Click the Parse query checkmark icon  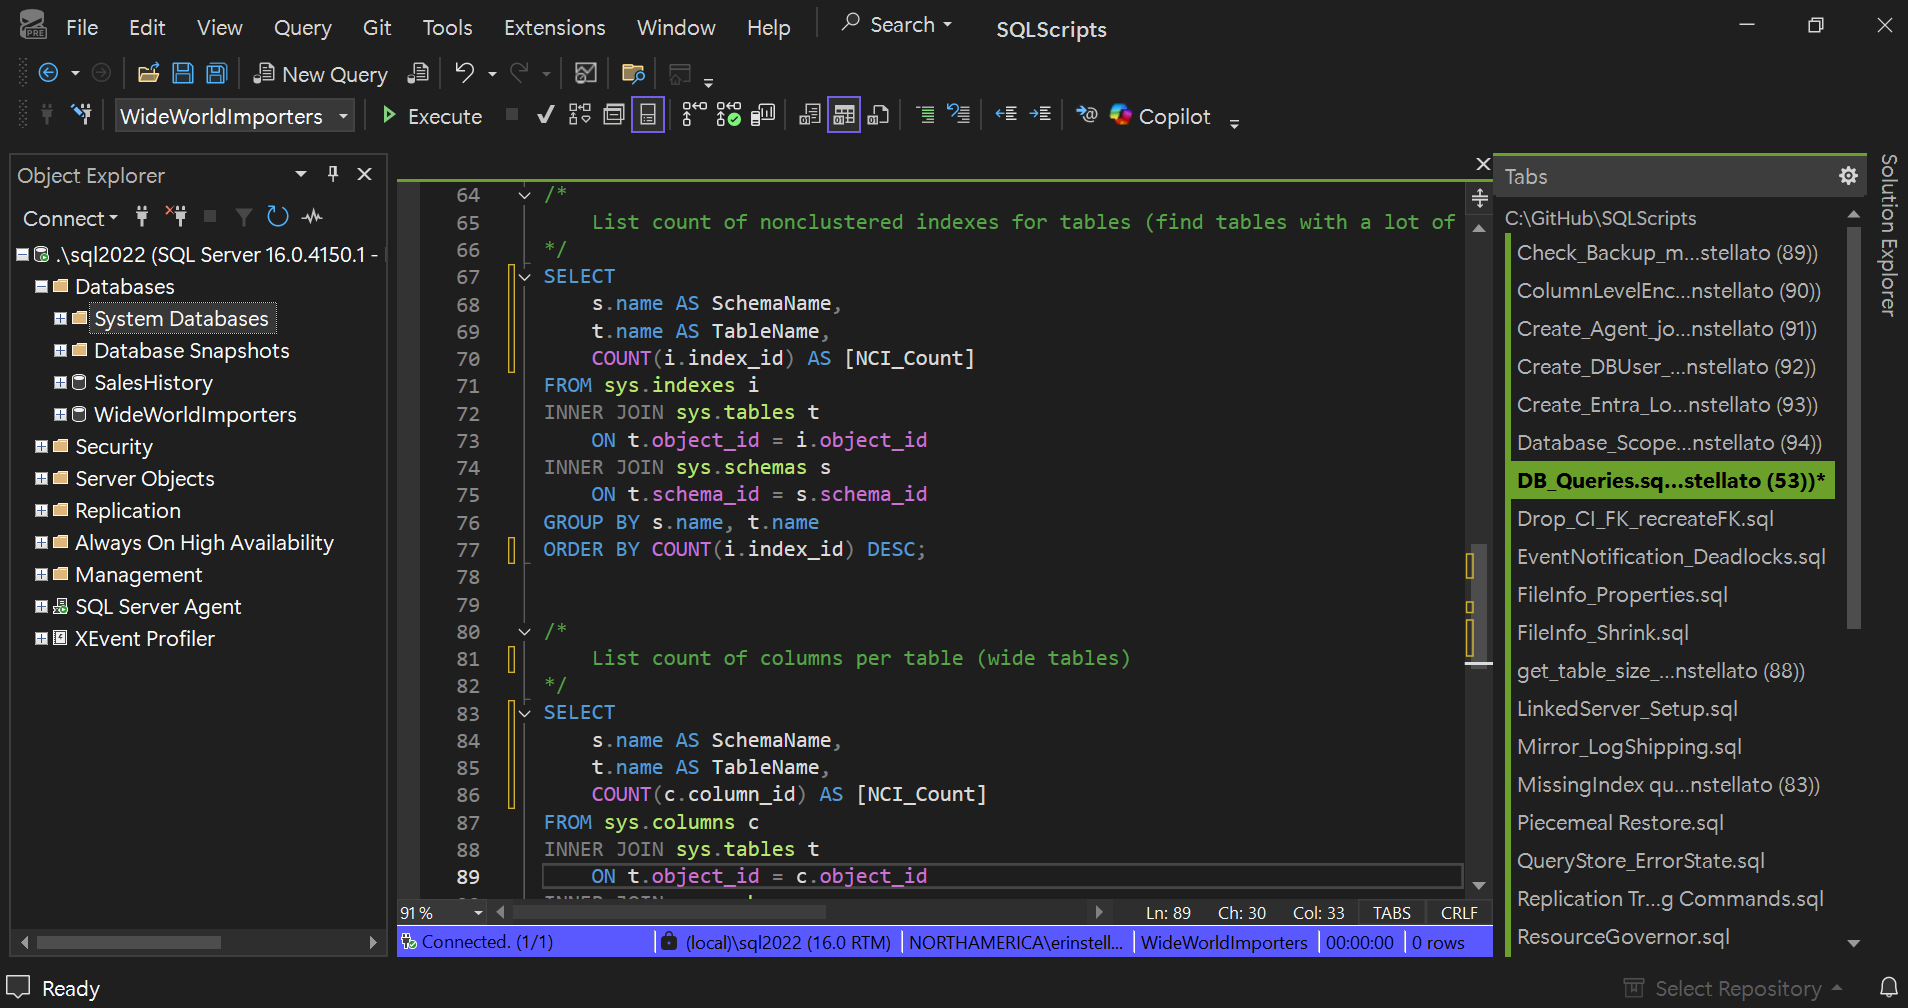point(545,115)
